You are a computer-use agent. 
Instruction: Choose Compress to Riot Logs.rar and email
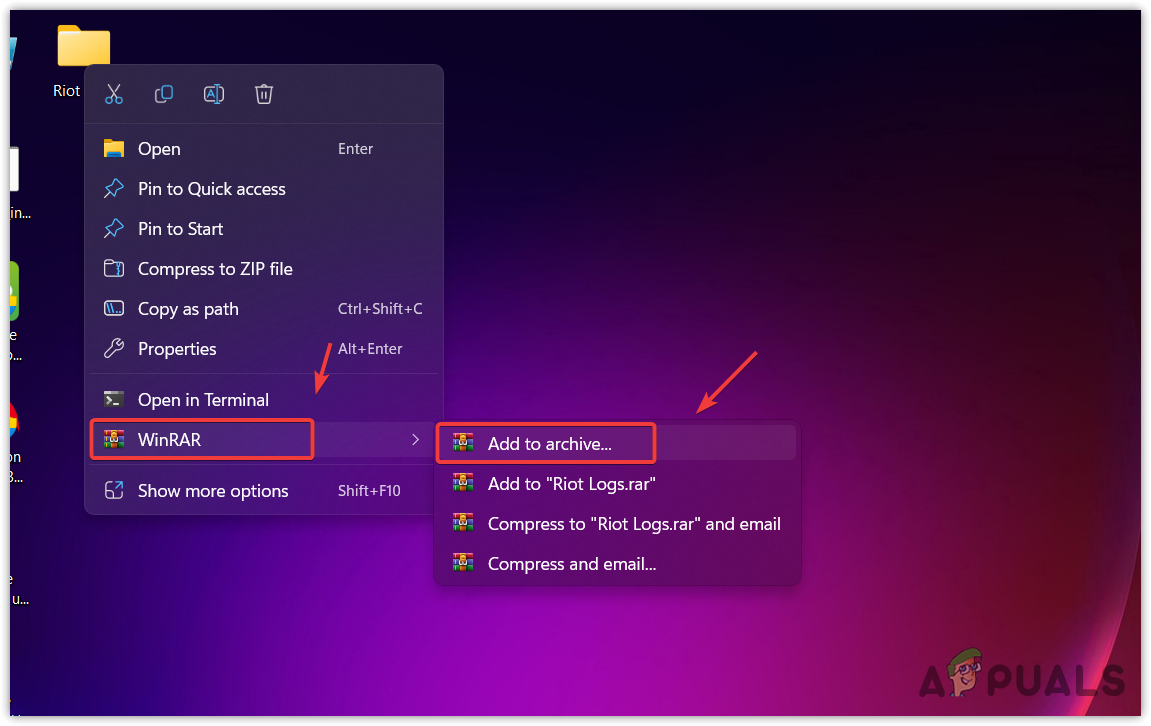633,523
